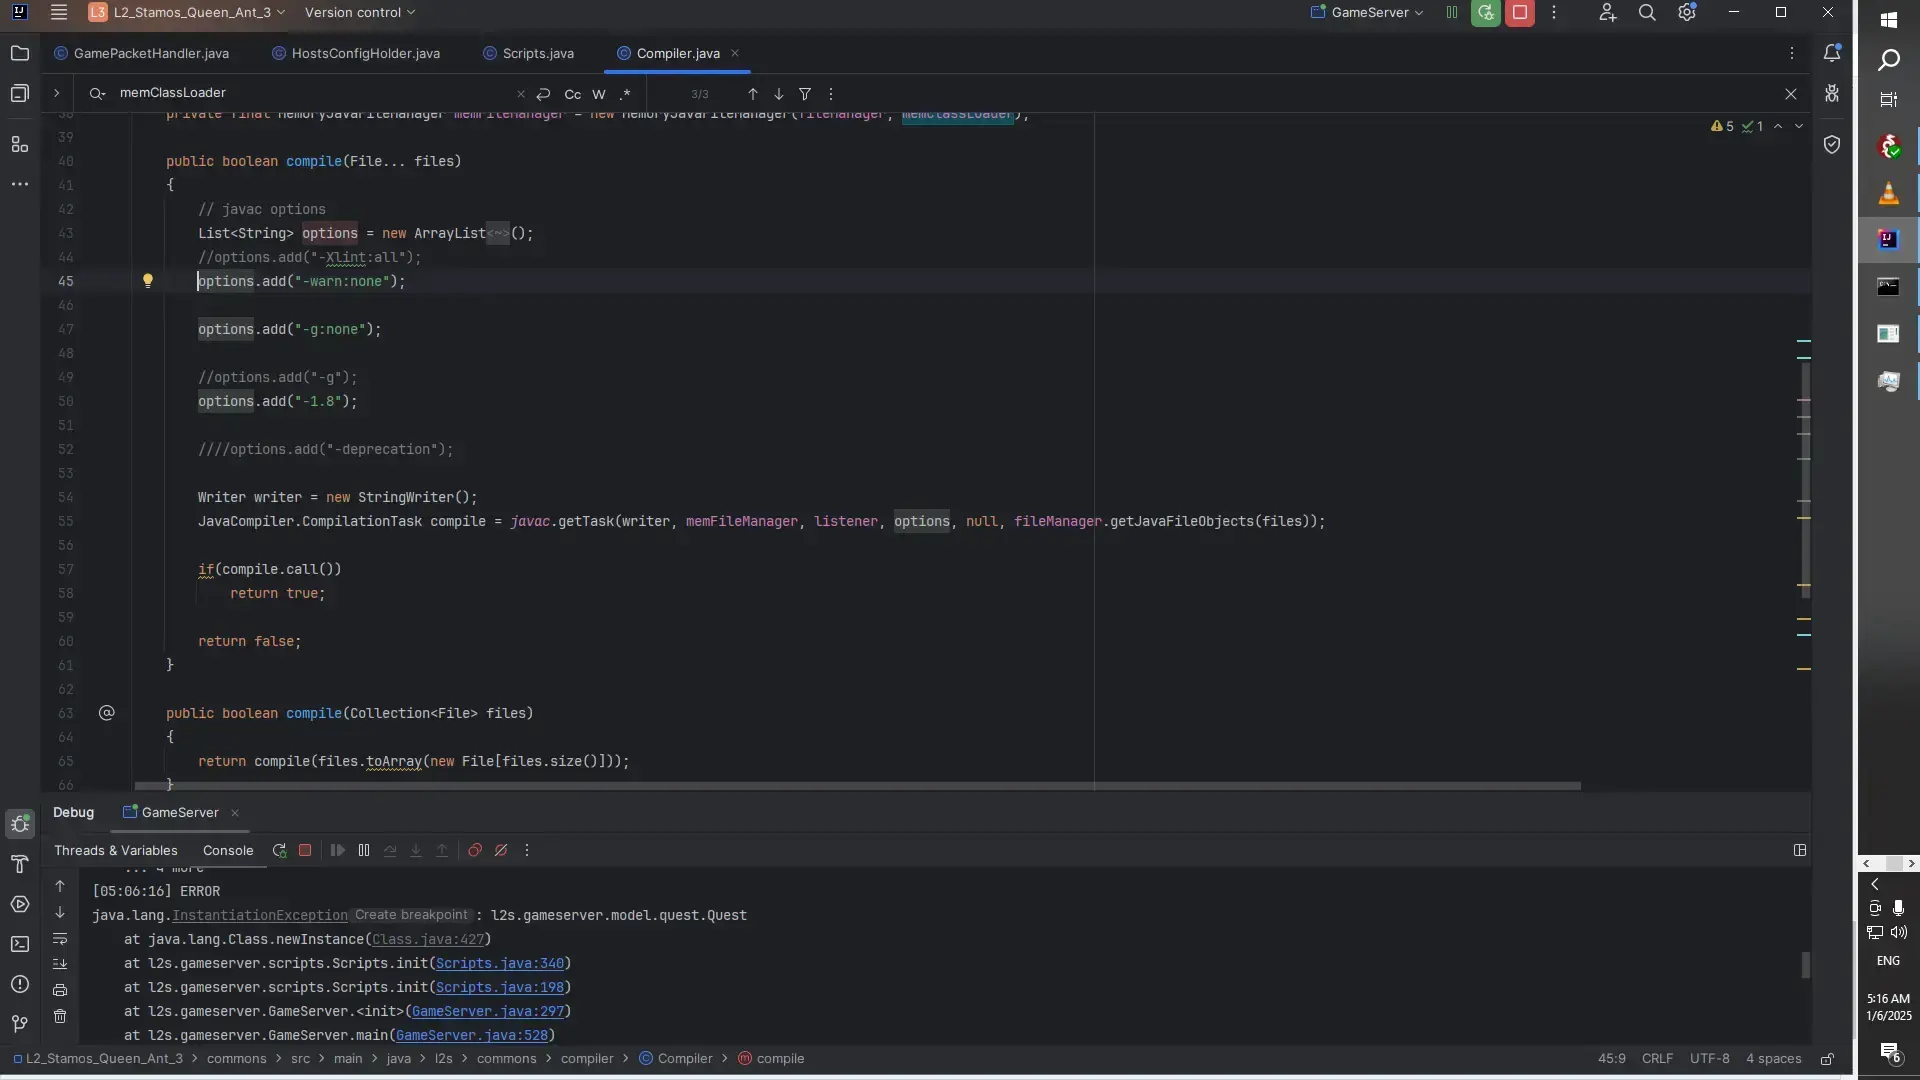Viewport: 1920px width, 1080px height.
Task: Open the Project tool window
Action: click(20, 53)
